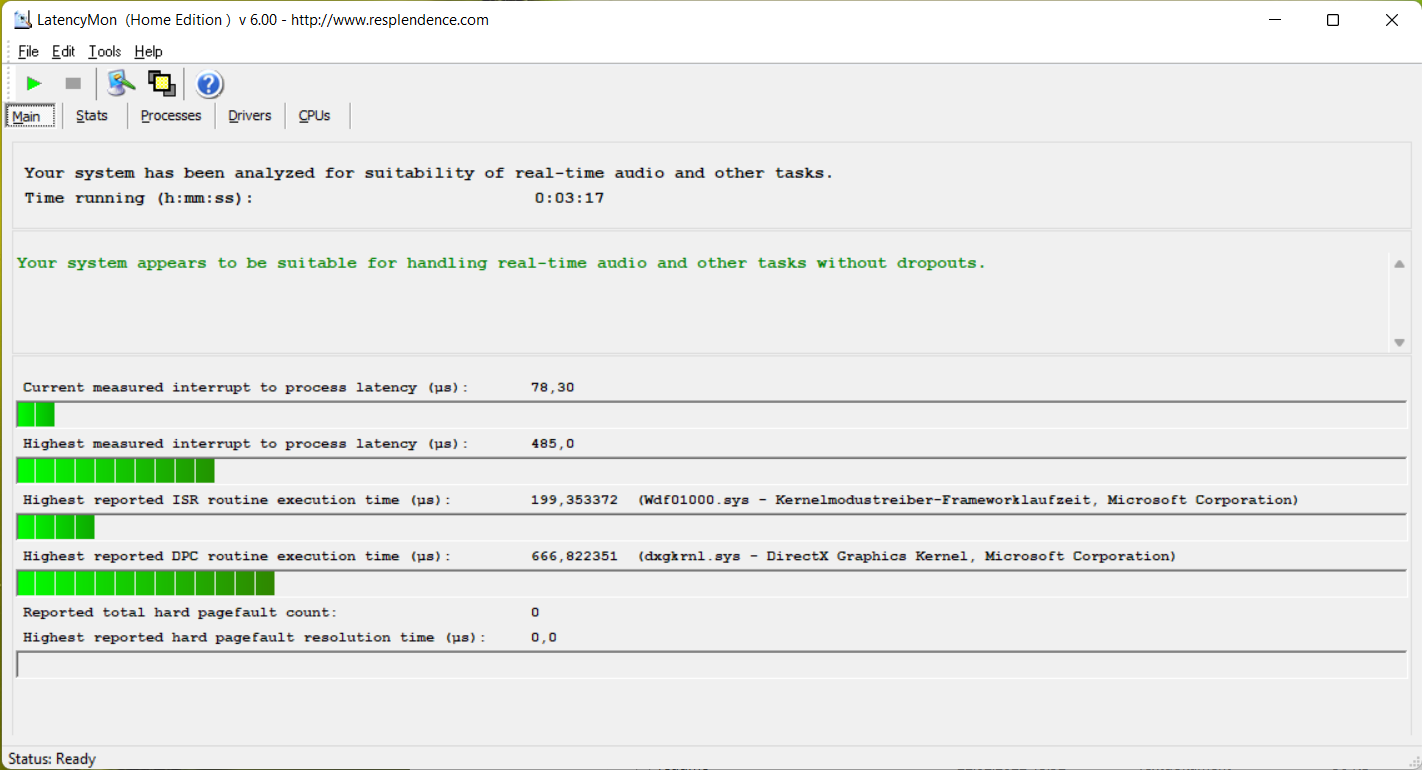Viewport: 1422px width, 770px height.
Task: Open the File menu
Action: (x=28, y=52)
